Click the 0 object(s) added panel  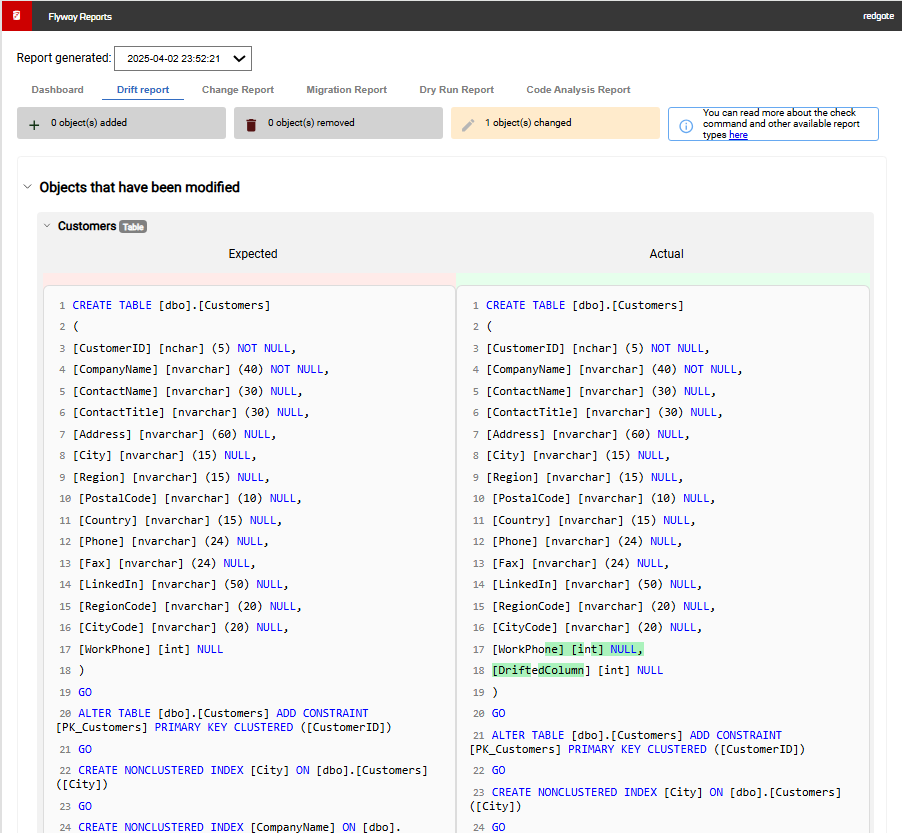pyautogui.click(x=121, y=123)
